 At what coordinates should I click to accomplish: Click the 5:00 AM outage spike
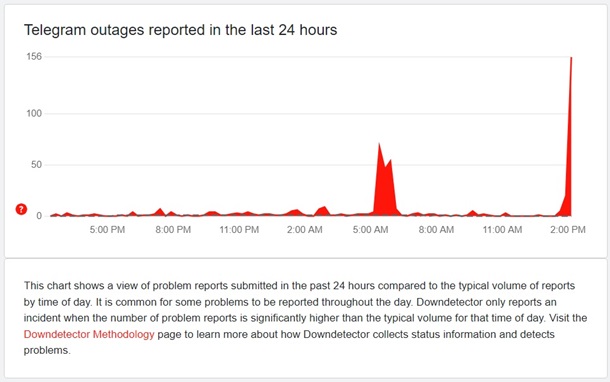(379, 144)
